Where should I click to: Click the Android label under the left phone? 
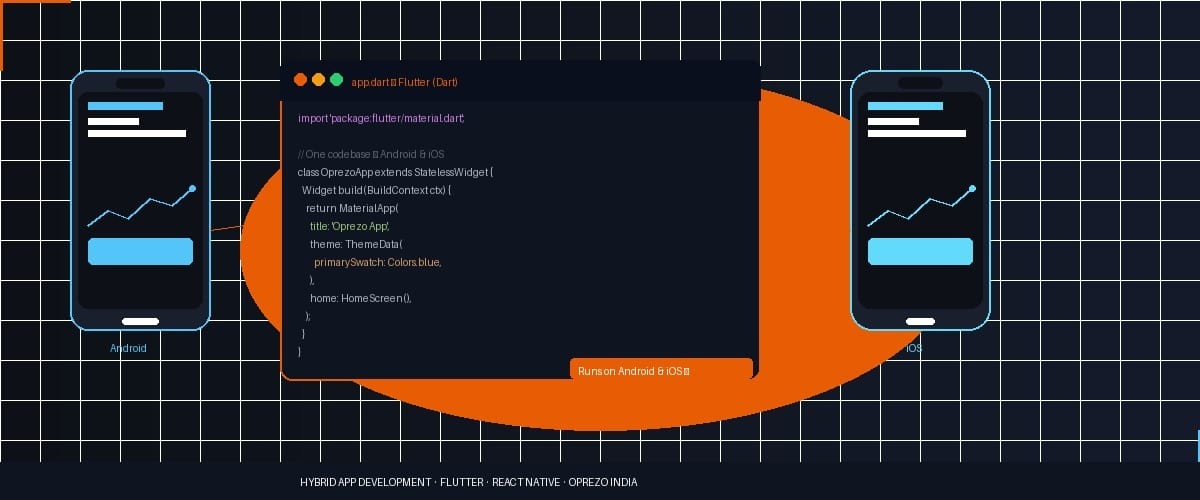(x=128, y=348)
